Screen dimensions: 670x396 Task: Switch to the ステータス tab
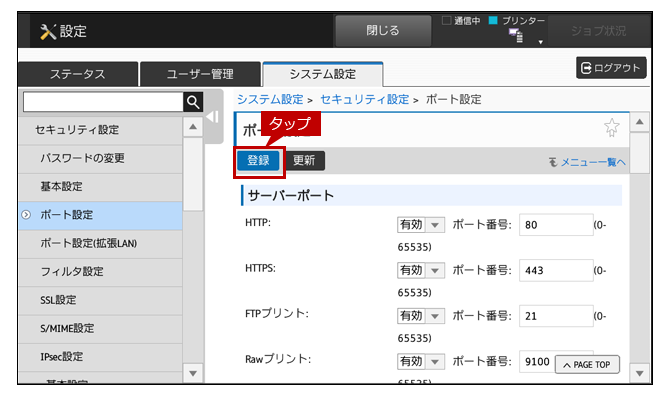pyautogui.click(x=78, y=74)
